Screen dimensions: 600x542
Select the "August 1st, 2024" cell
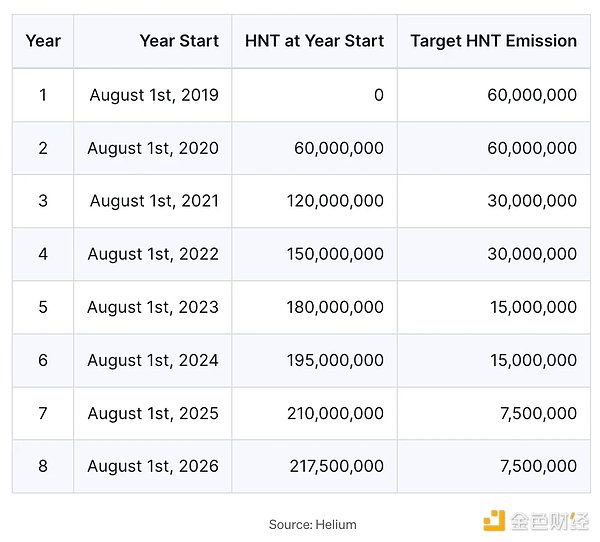coord(153,360)
